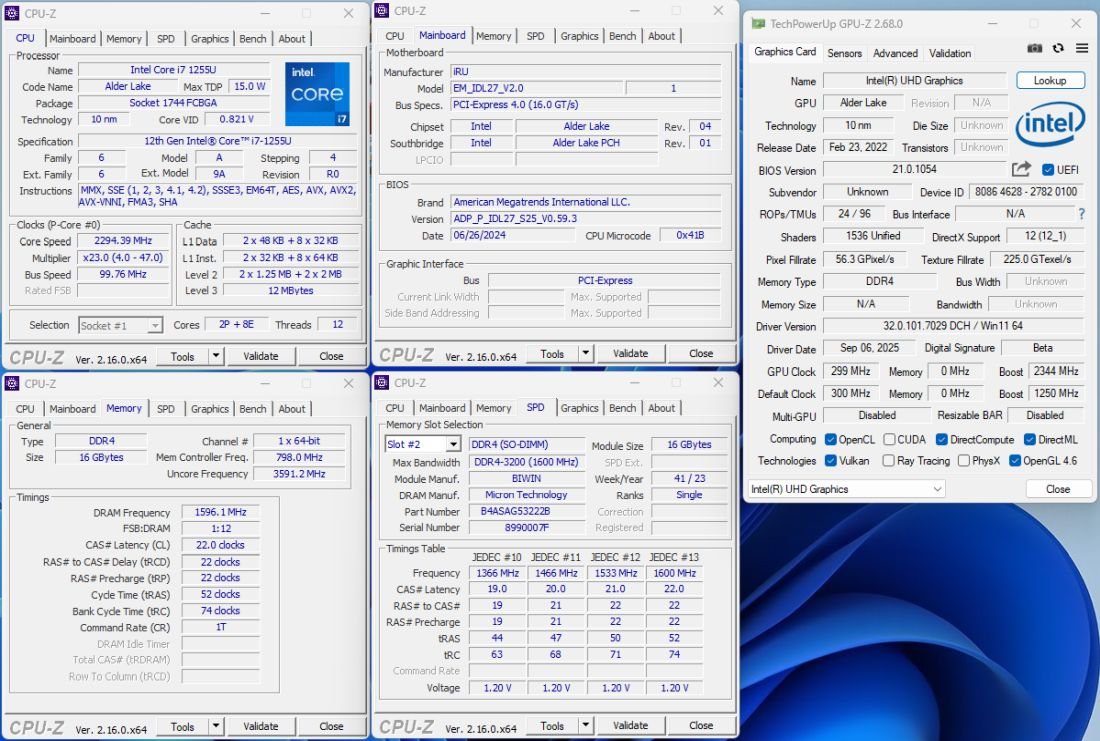
Task: Open the Intel(R) UHD Graphics GPU selector dropdown
Action: 847,489
